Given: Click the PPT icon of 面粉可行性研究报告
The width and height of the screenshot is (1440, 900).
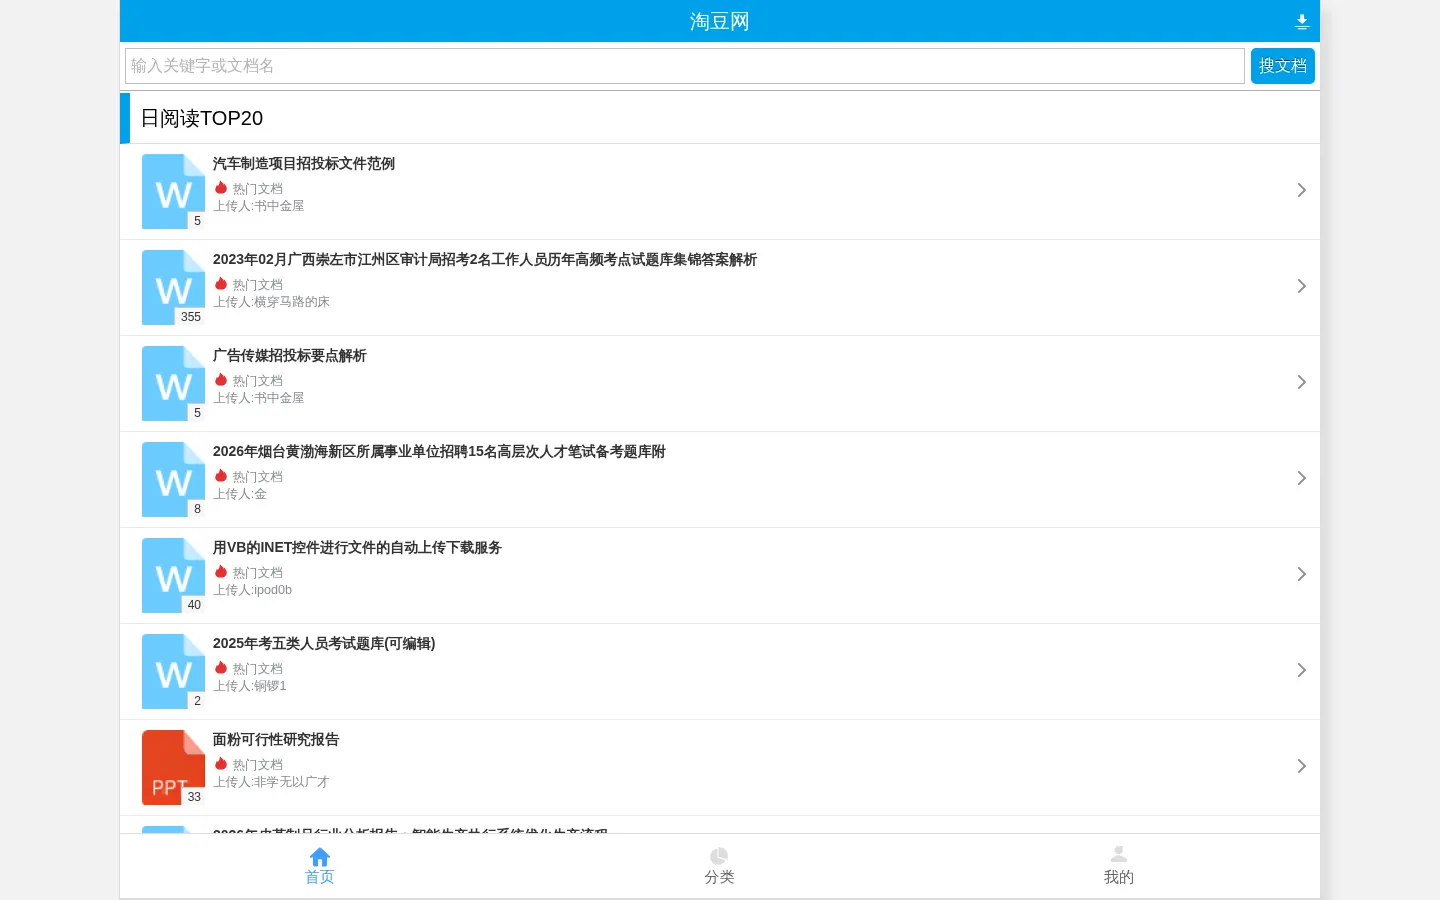Looking at the screenshot, I should 173,767.
